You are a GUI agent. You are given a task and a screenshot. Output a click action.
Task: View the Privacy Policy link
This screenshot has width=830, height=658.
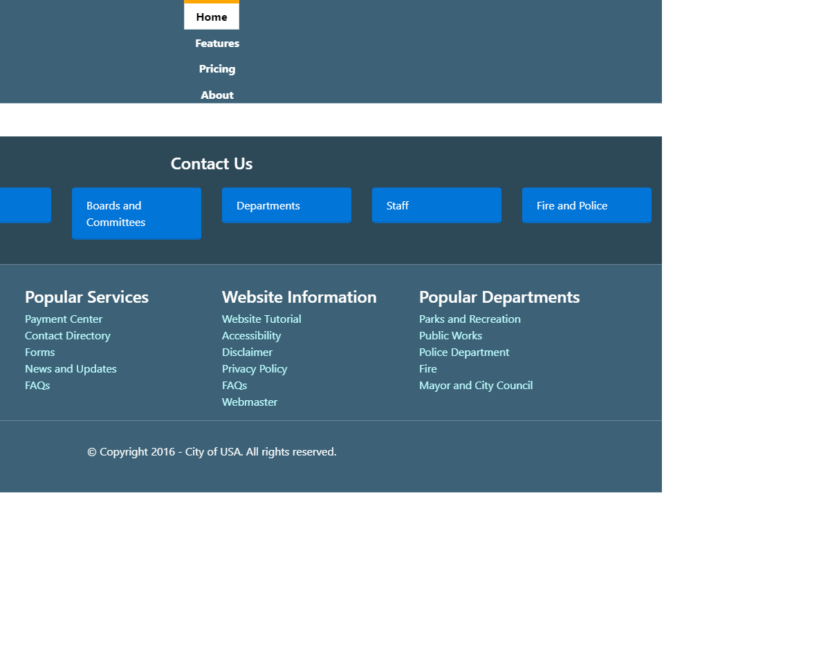click(x=254, y=369)
